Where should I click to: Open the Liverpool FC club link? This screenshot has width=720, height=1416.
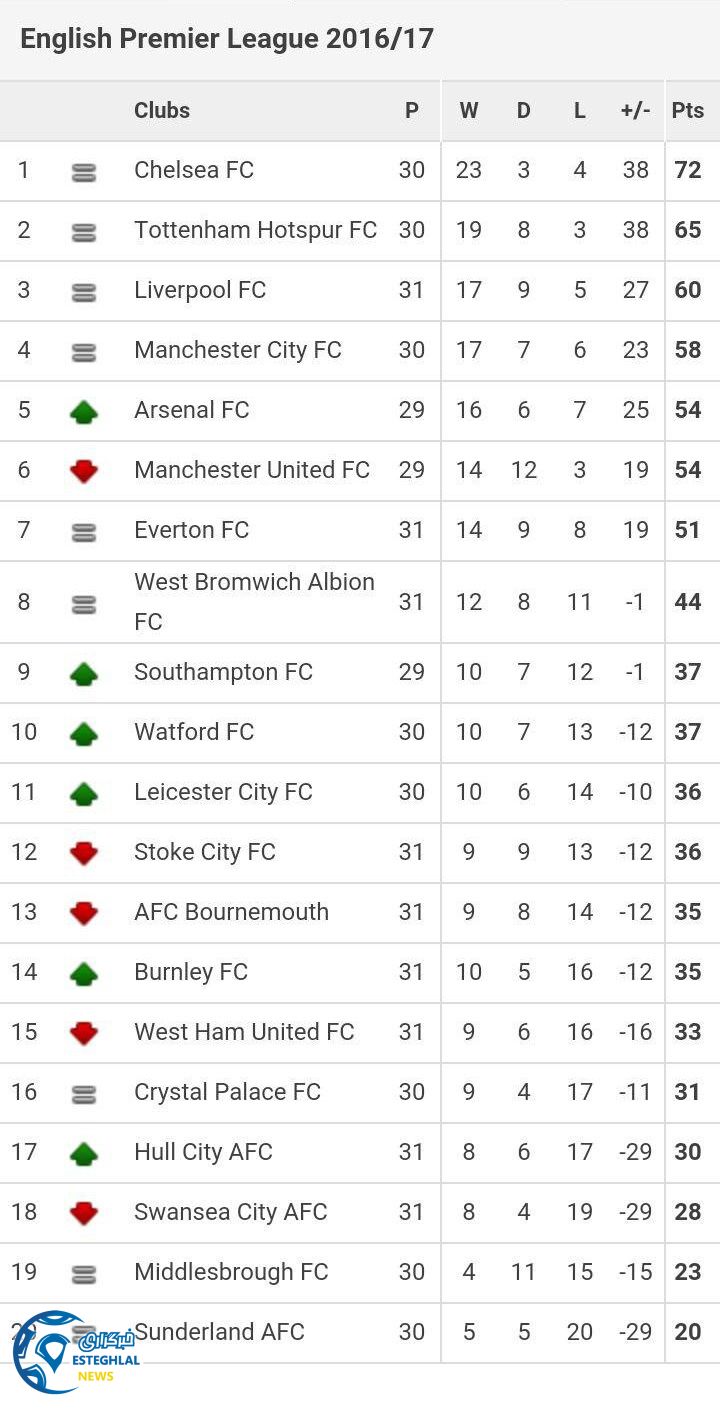(200, 290)
